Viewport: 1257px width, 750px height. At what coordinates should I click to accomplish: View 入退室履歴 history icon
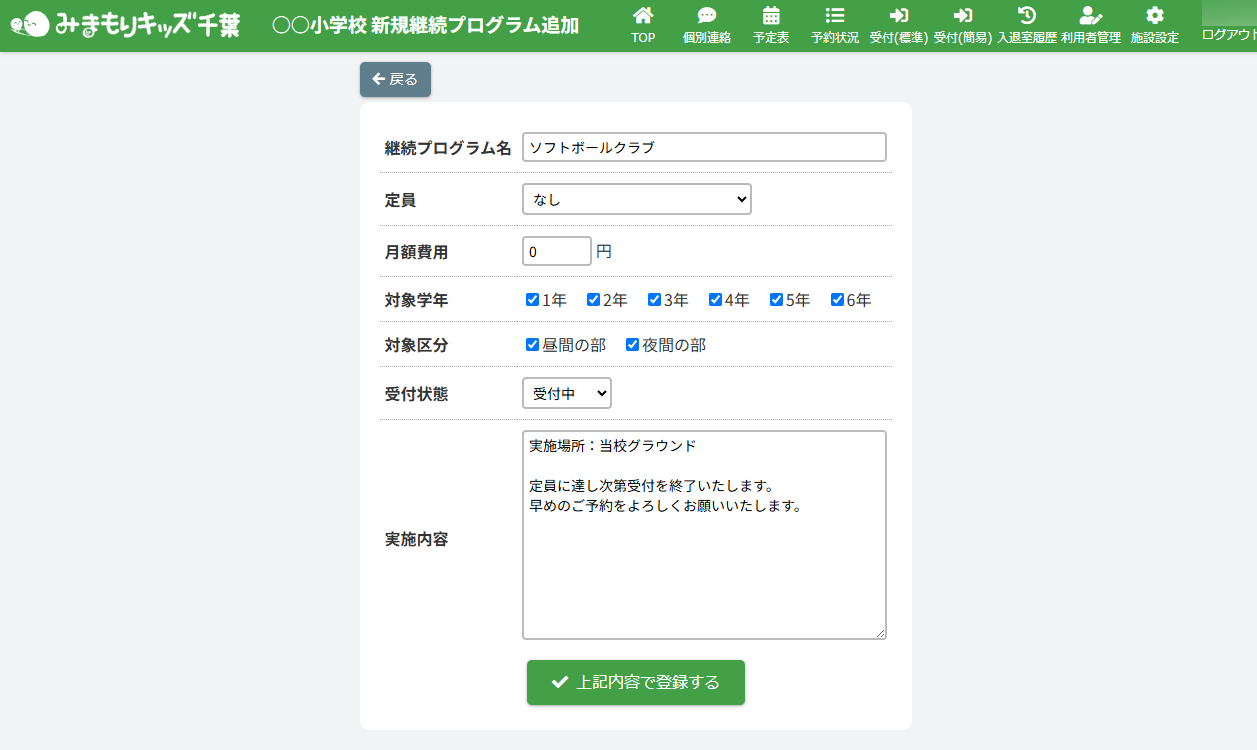(1027, 16)
